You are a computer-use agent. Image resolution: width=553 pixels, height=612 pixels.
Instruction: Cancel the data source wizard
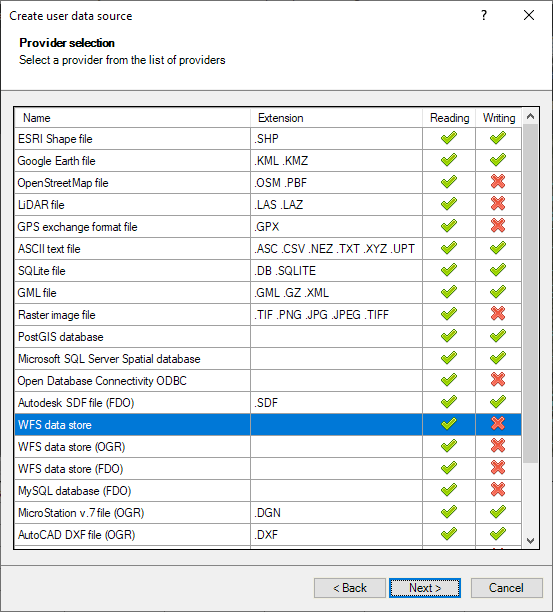507,588
